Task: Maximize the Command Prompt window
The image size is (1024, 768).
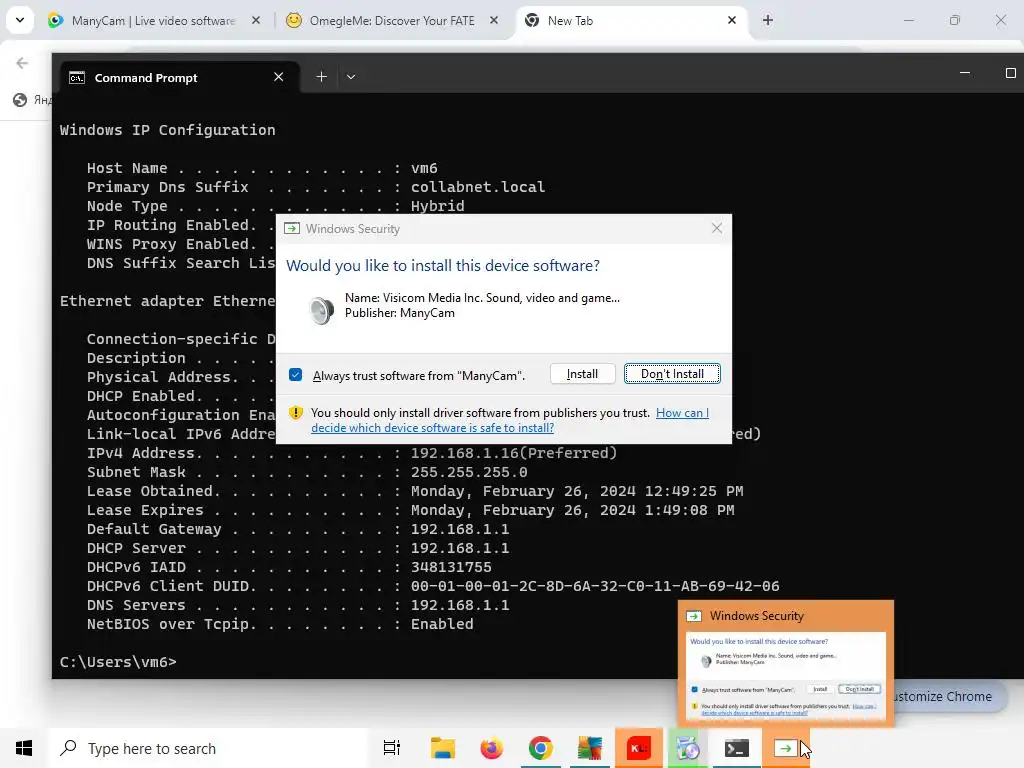Action: tap(1010, 73)
